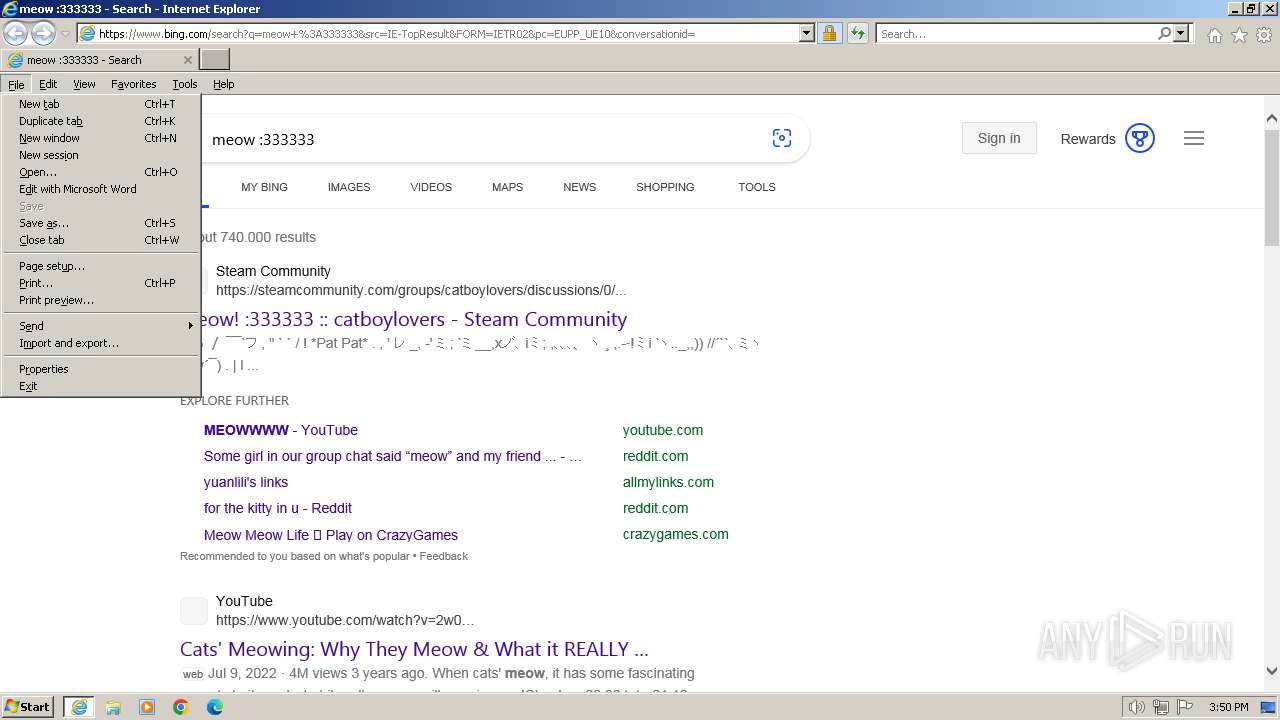Open the MY BING tab
Screen dimensions: 1280x720
[x=264, y=187]
